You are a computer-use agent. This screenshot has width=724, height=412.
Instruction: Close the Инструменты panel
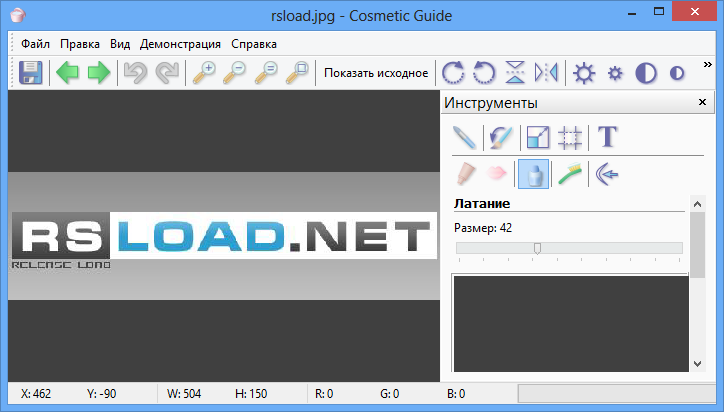pyautogui.click(x=702, y=102)
